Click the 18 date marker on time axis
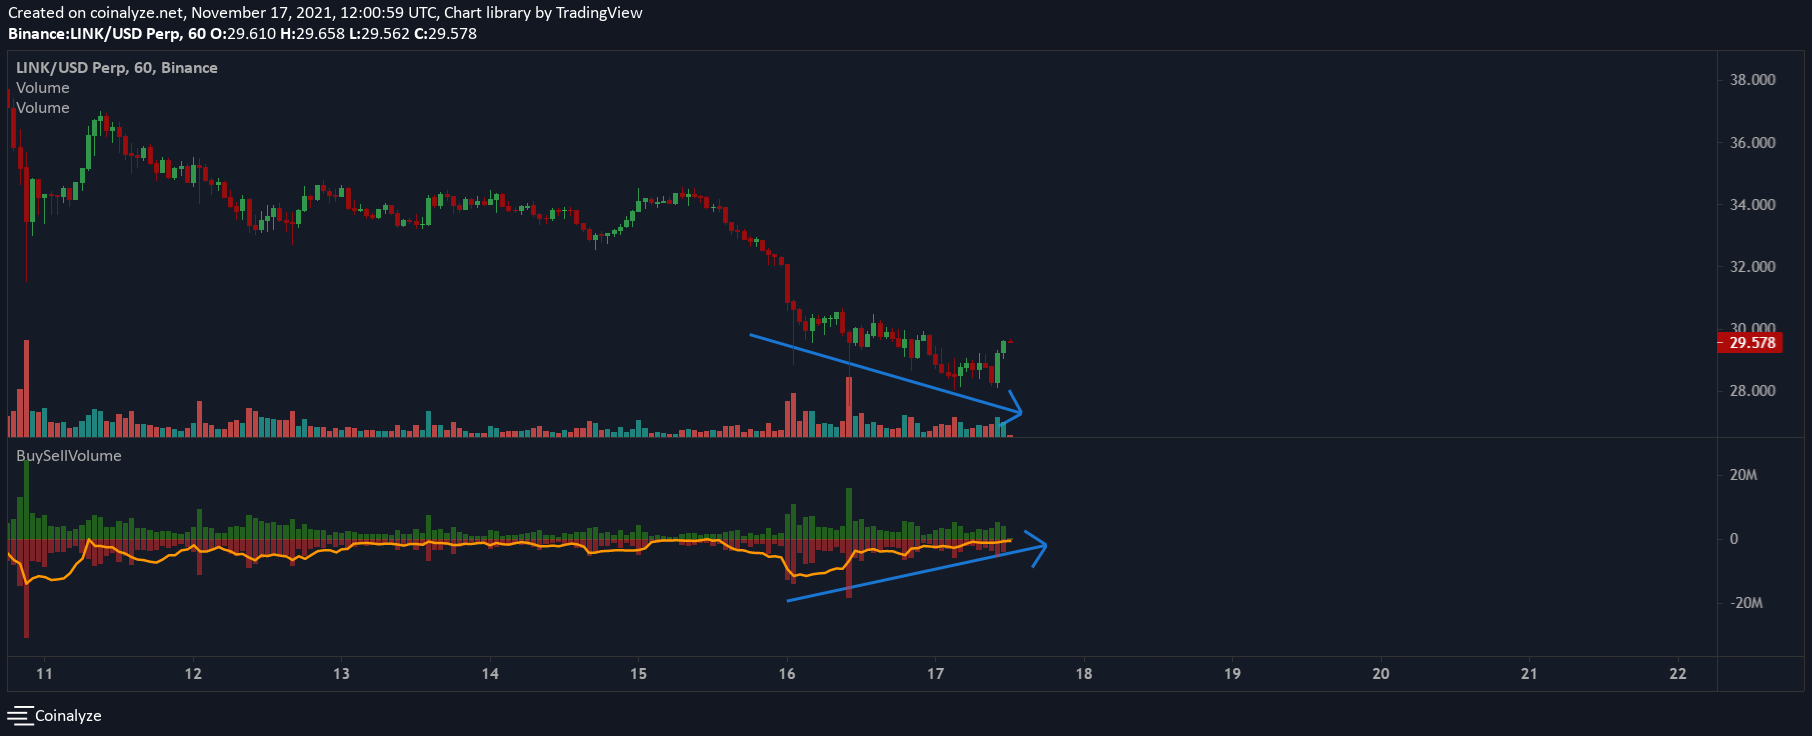Screen dimensions: 1812x736 click(1084, 674)
